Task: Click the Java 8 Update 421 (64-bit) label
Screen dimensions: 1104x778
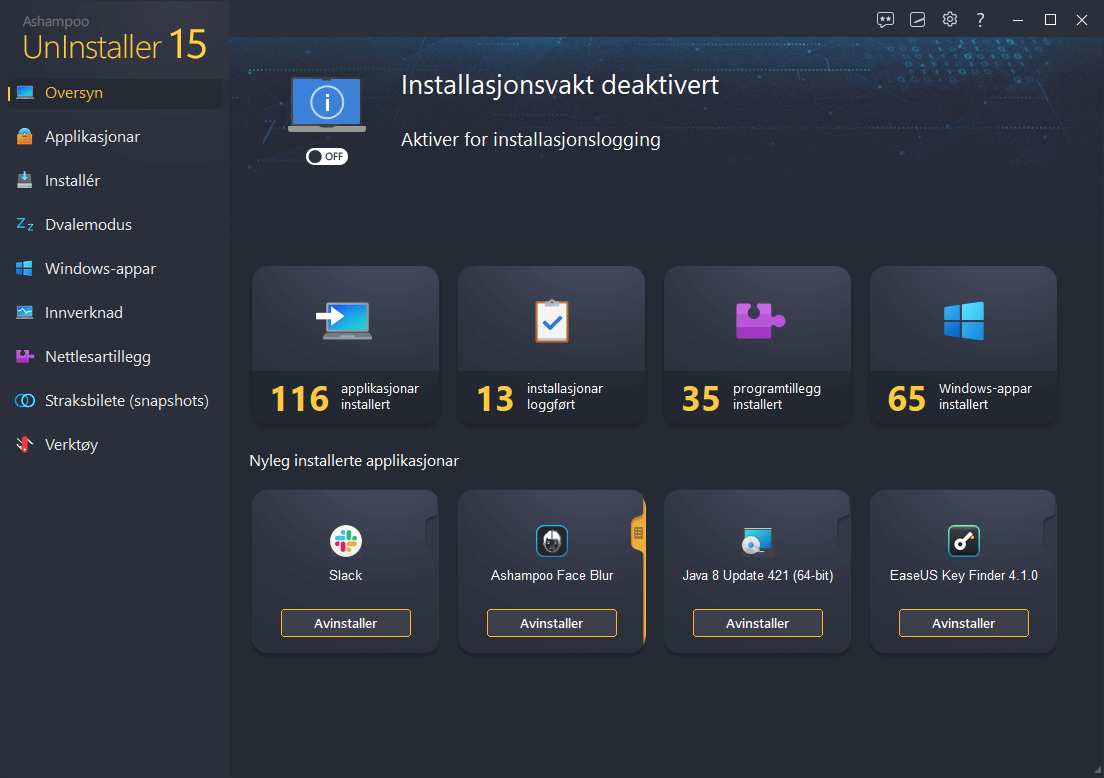Action: (758, 575)
